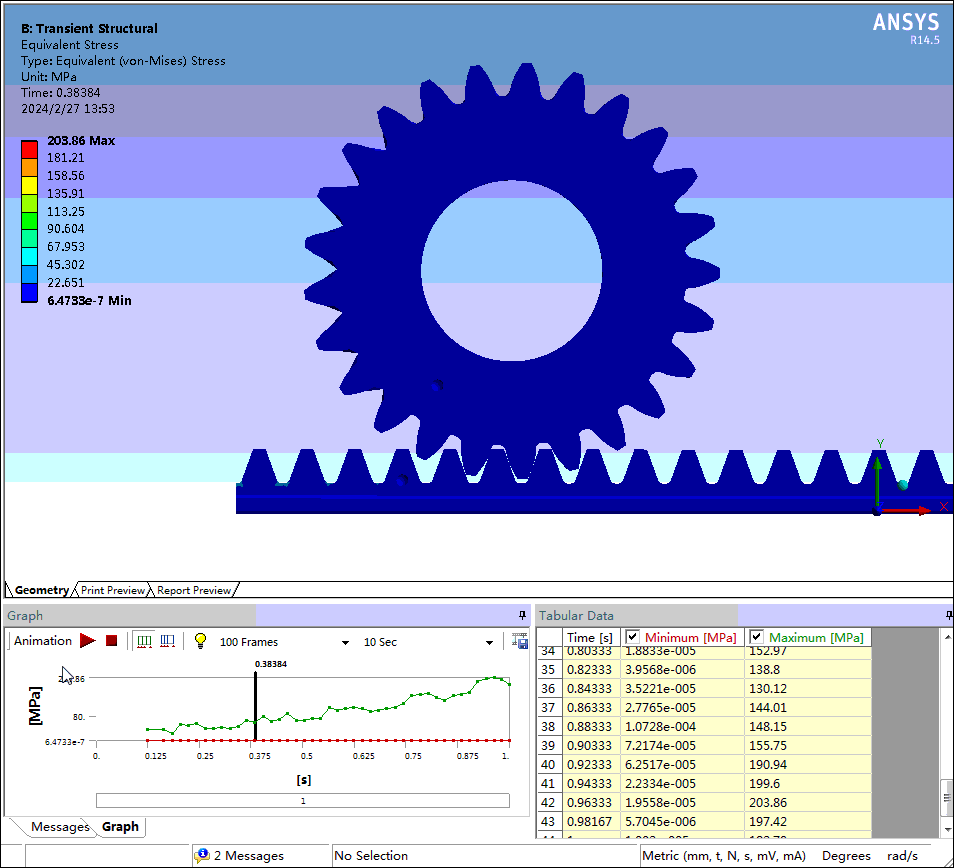Click the light bulb update contour icon
The width and height of the screenshot is (954, 868).
click(x=200, y=641)
